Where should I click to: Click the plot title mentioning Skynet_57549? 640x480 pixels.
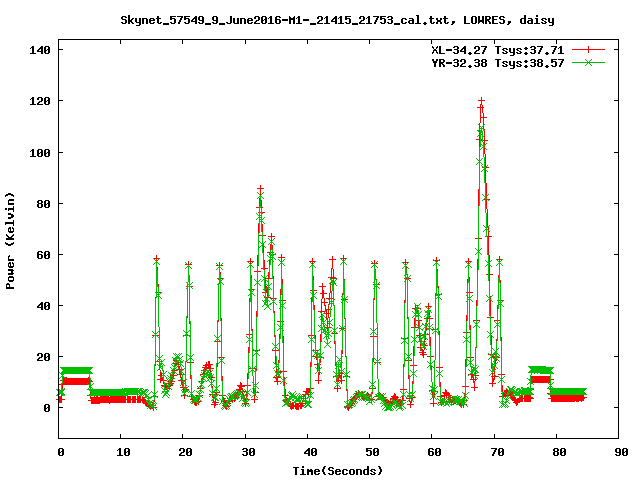point(337,20)
